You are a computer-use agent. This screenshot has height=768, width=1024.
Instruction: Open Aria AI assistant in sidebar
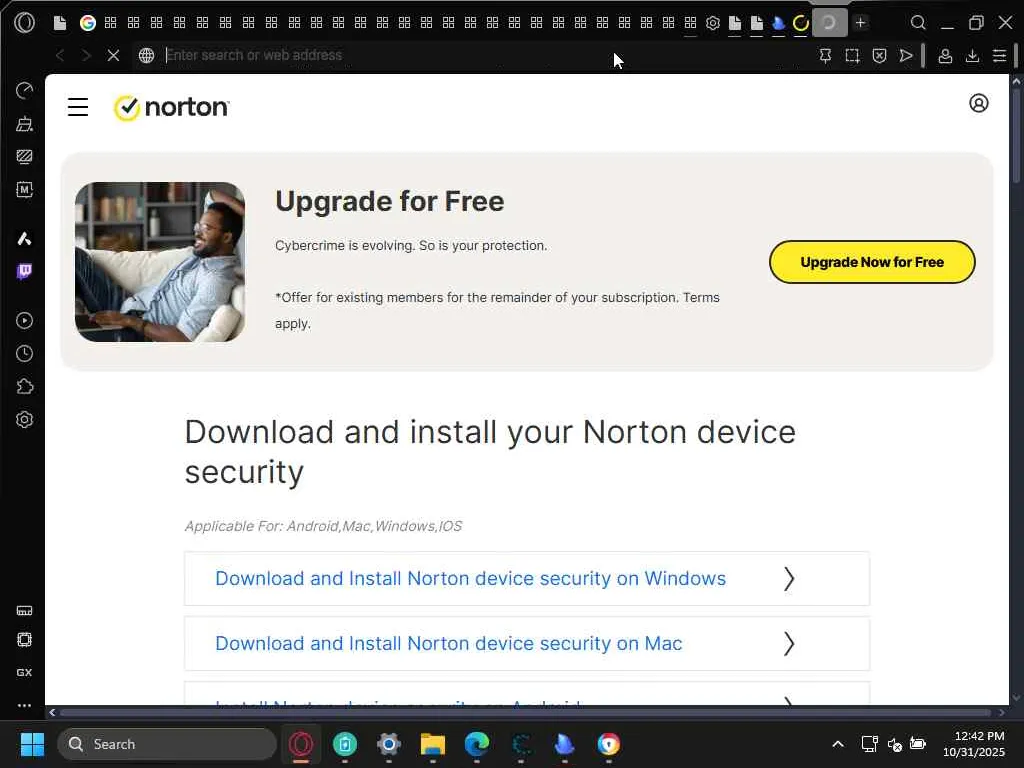pos(24,239)
